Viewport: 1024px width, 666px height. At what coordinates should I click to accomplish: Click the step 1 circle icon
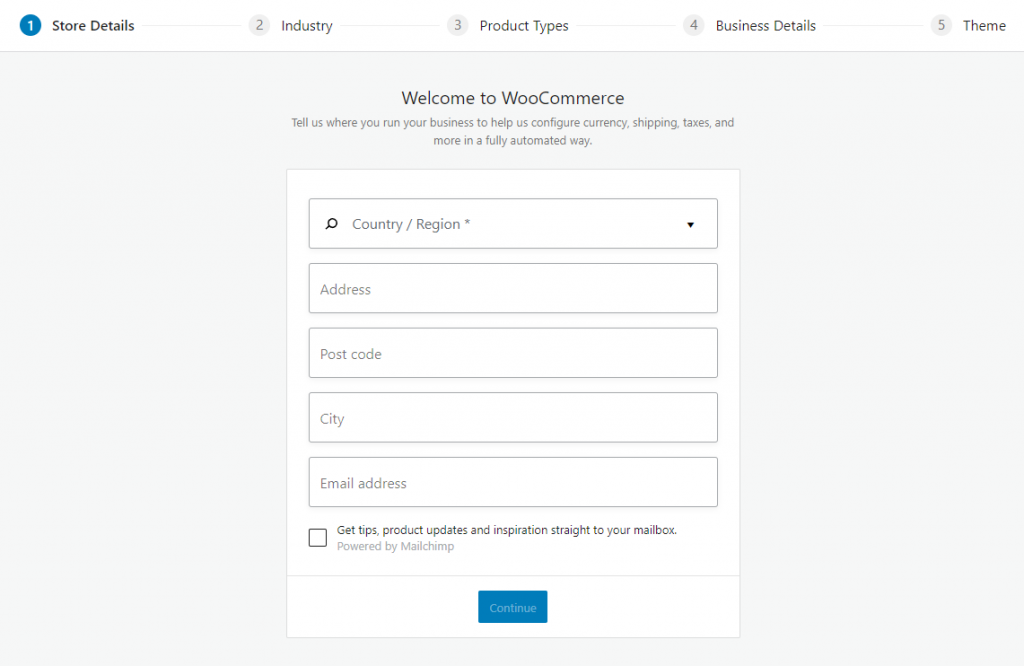pyautogui.click(x=30, y=26)
